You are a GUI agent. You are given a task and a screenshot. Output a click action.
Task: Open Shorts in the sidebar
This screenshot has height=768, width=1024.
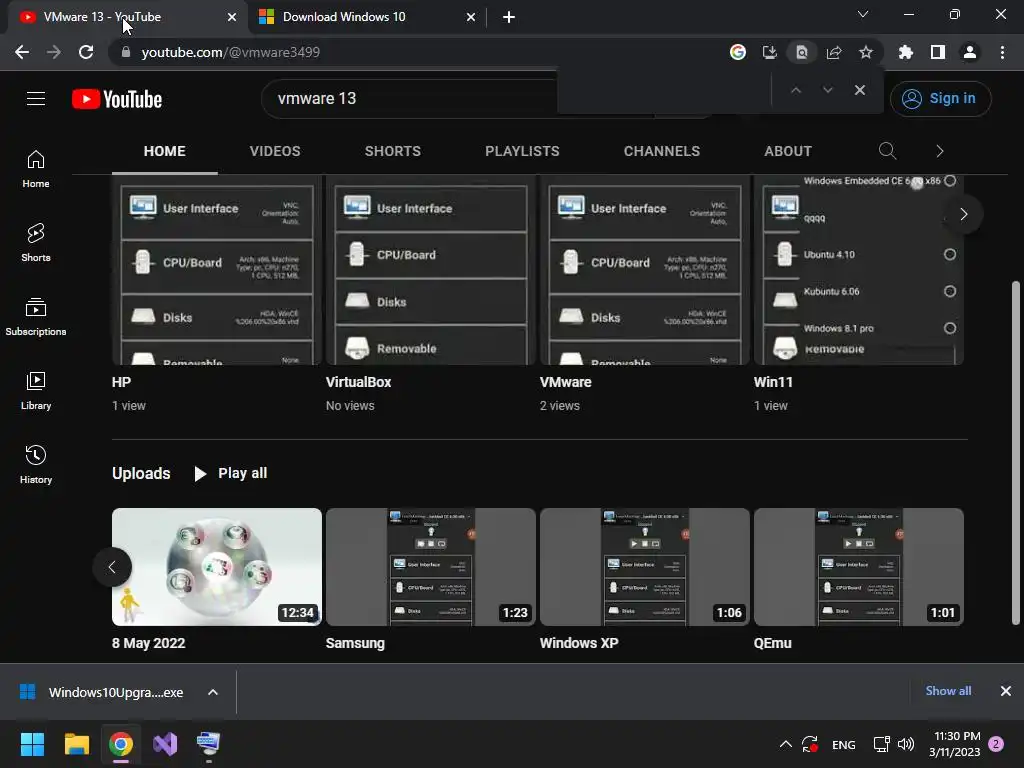click(36, 243)
